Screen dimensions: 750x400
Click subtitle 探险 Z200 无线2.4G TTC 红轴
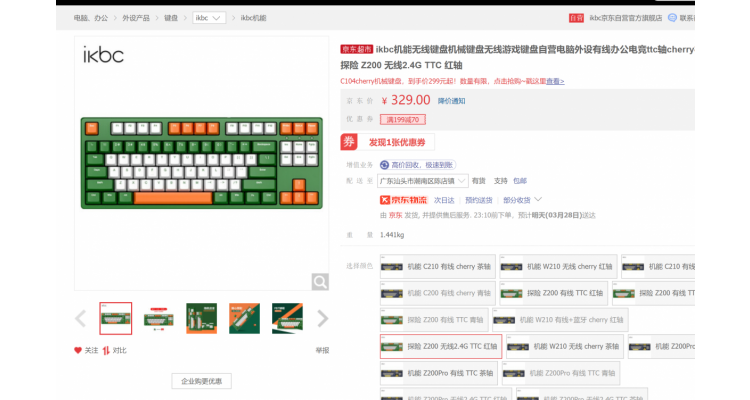coord(401,66)
